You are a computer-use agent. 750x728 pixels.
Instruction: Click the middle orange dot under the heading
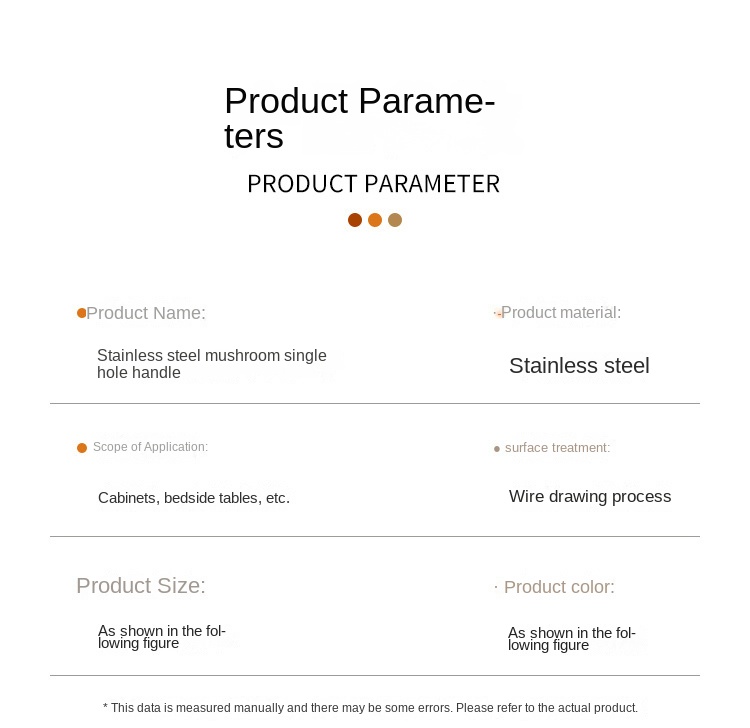click(x=375, y=220)
